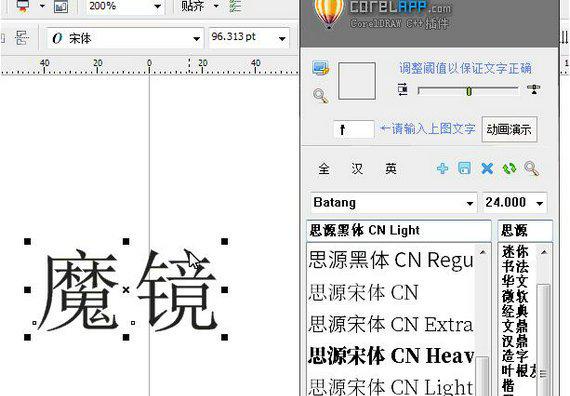Viewport: 570px width, 396px height.
Task: Expand the 宋体 font name dropdown
Action: pyautogui.click(x=196, y=38)
